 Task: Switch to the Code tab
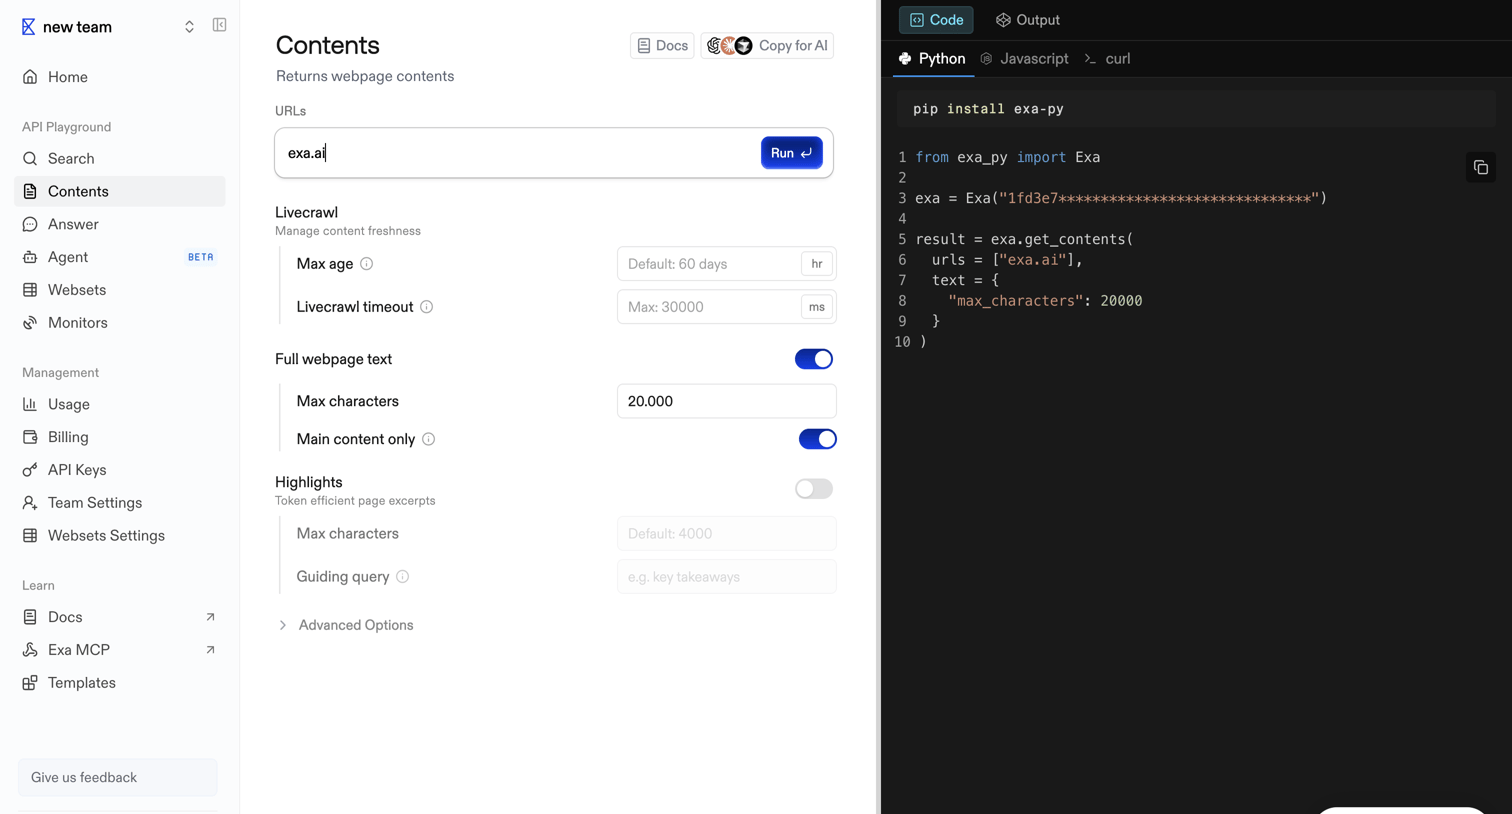(936, 20)
